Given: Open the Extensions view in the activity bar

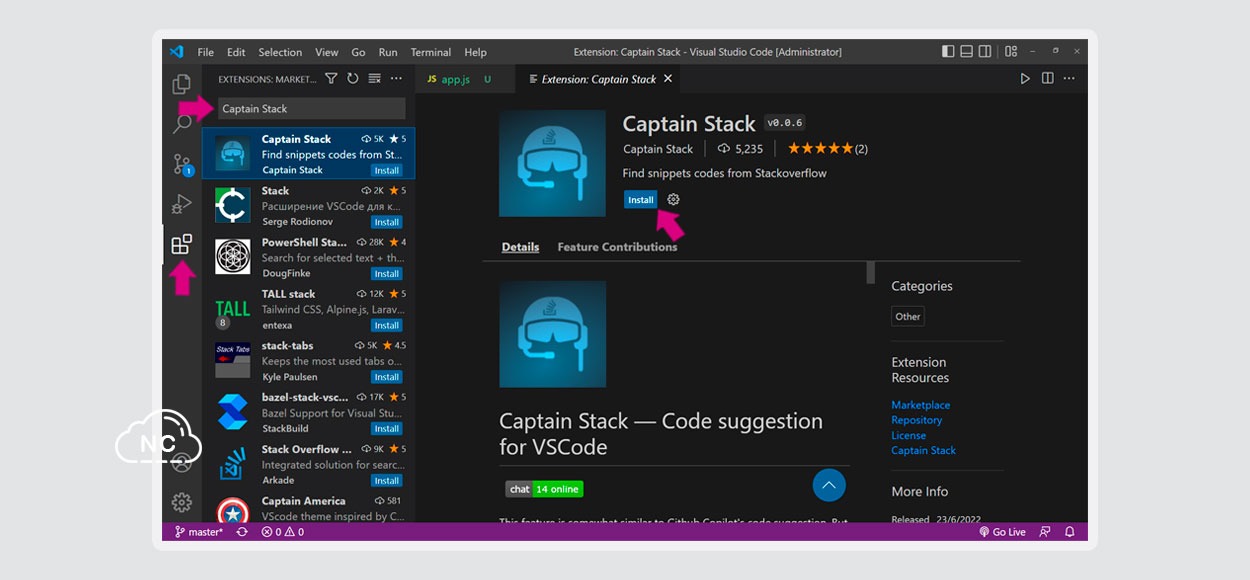Looking at the screenshot, I should [x=182, y=244].
